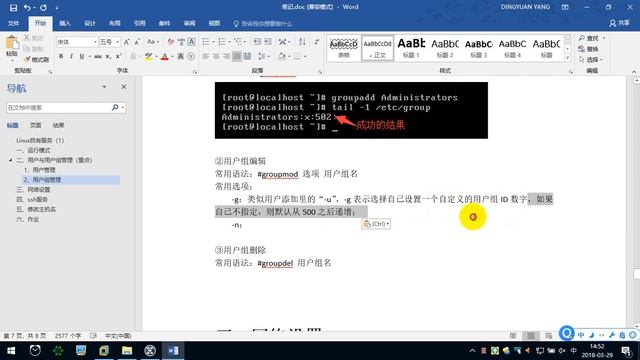The width and height of the screenshot is (640, 360).
Task: Expand the Styles gallery More arrow
Action: (567, 58)
